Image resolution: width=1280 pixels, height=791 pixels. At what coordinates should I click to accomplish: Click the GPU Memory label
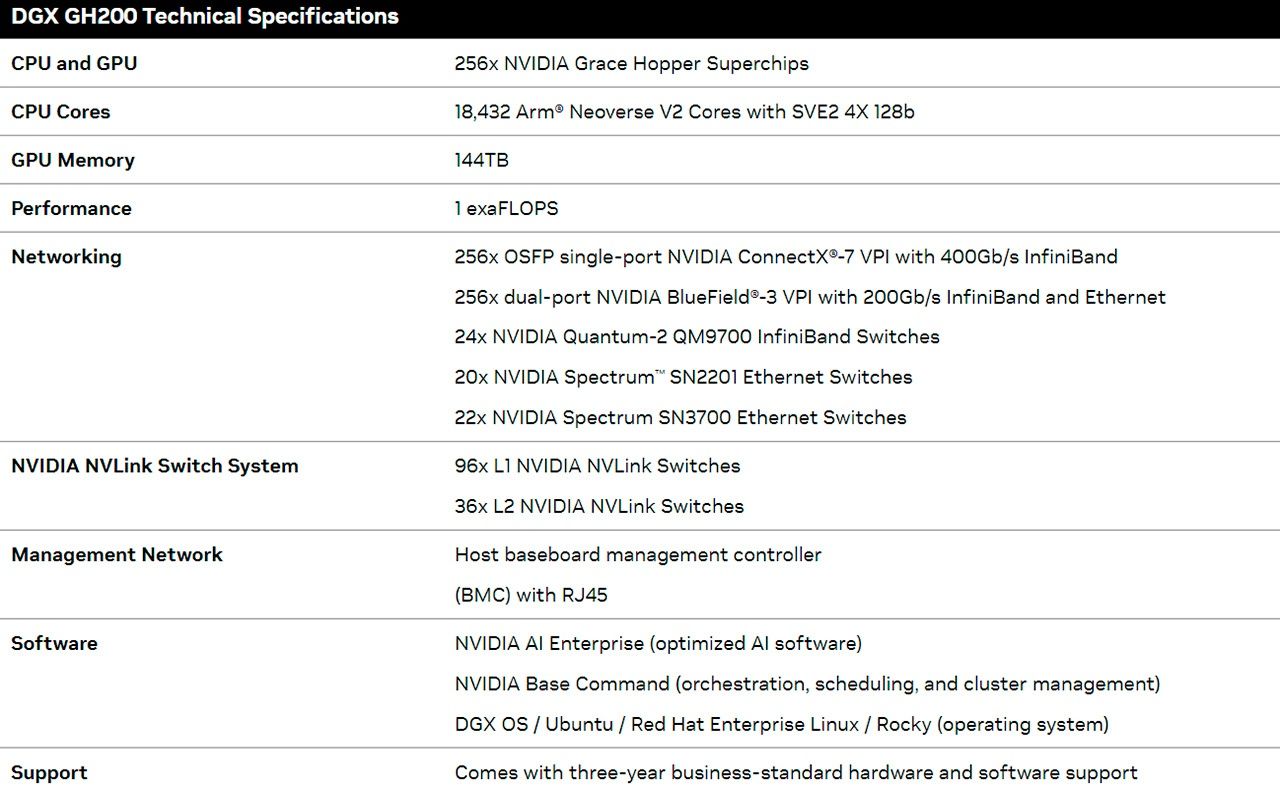(x=73, y=160)
